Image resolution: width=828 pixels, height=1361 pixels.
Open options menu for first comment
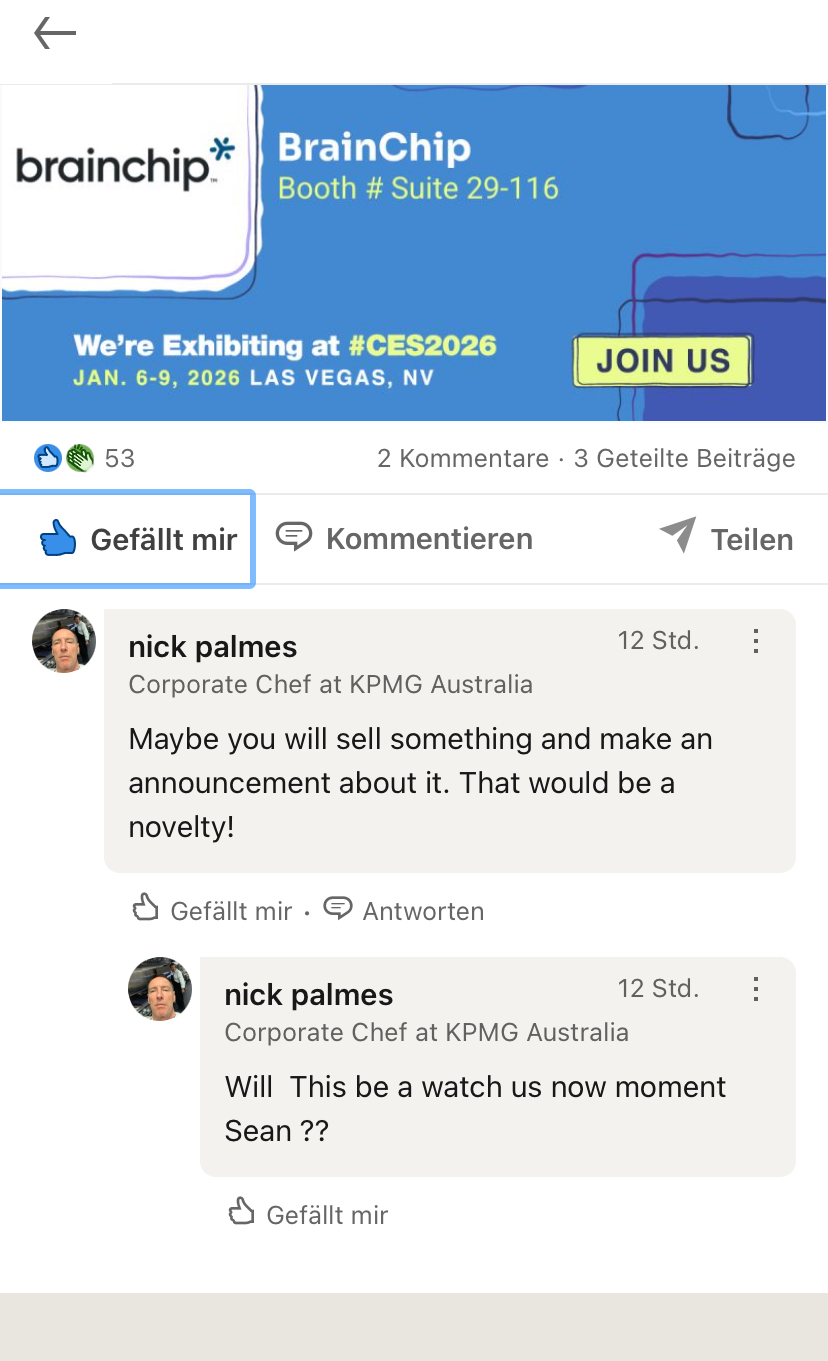pyautogui.click(x=756, y=641)
